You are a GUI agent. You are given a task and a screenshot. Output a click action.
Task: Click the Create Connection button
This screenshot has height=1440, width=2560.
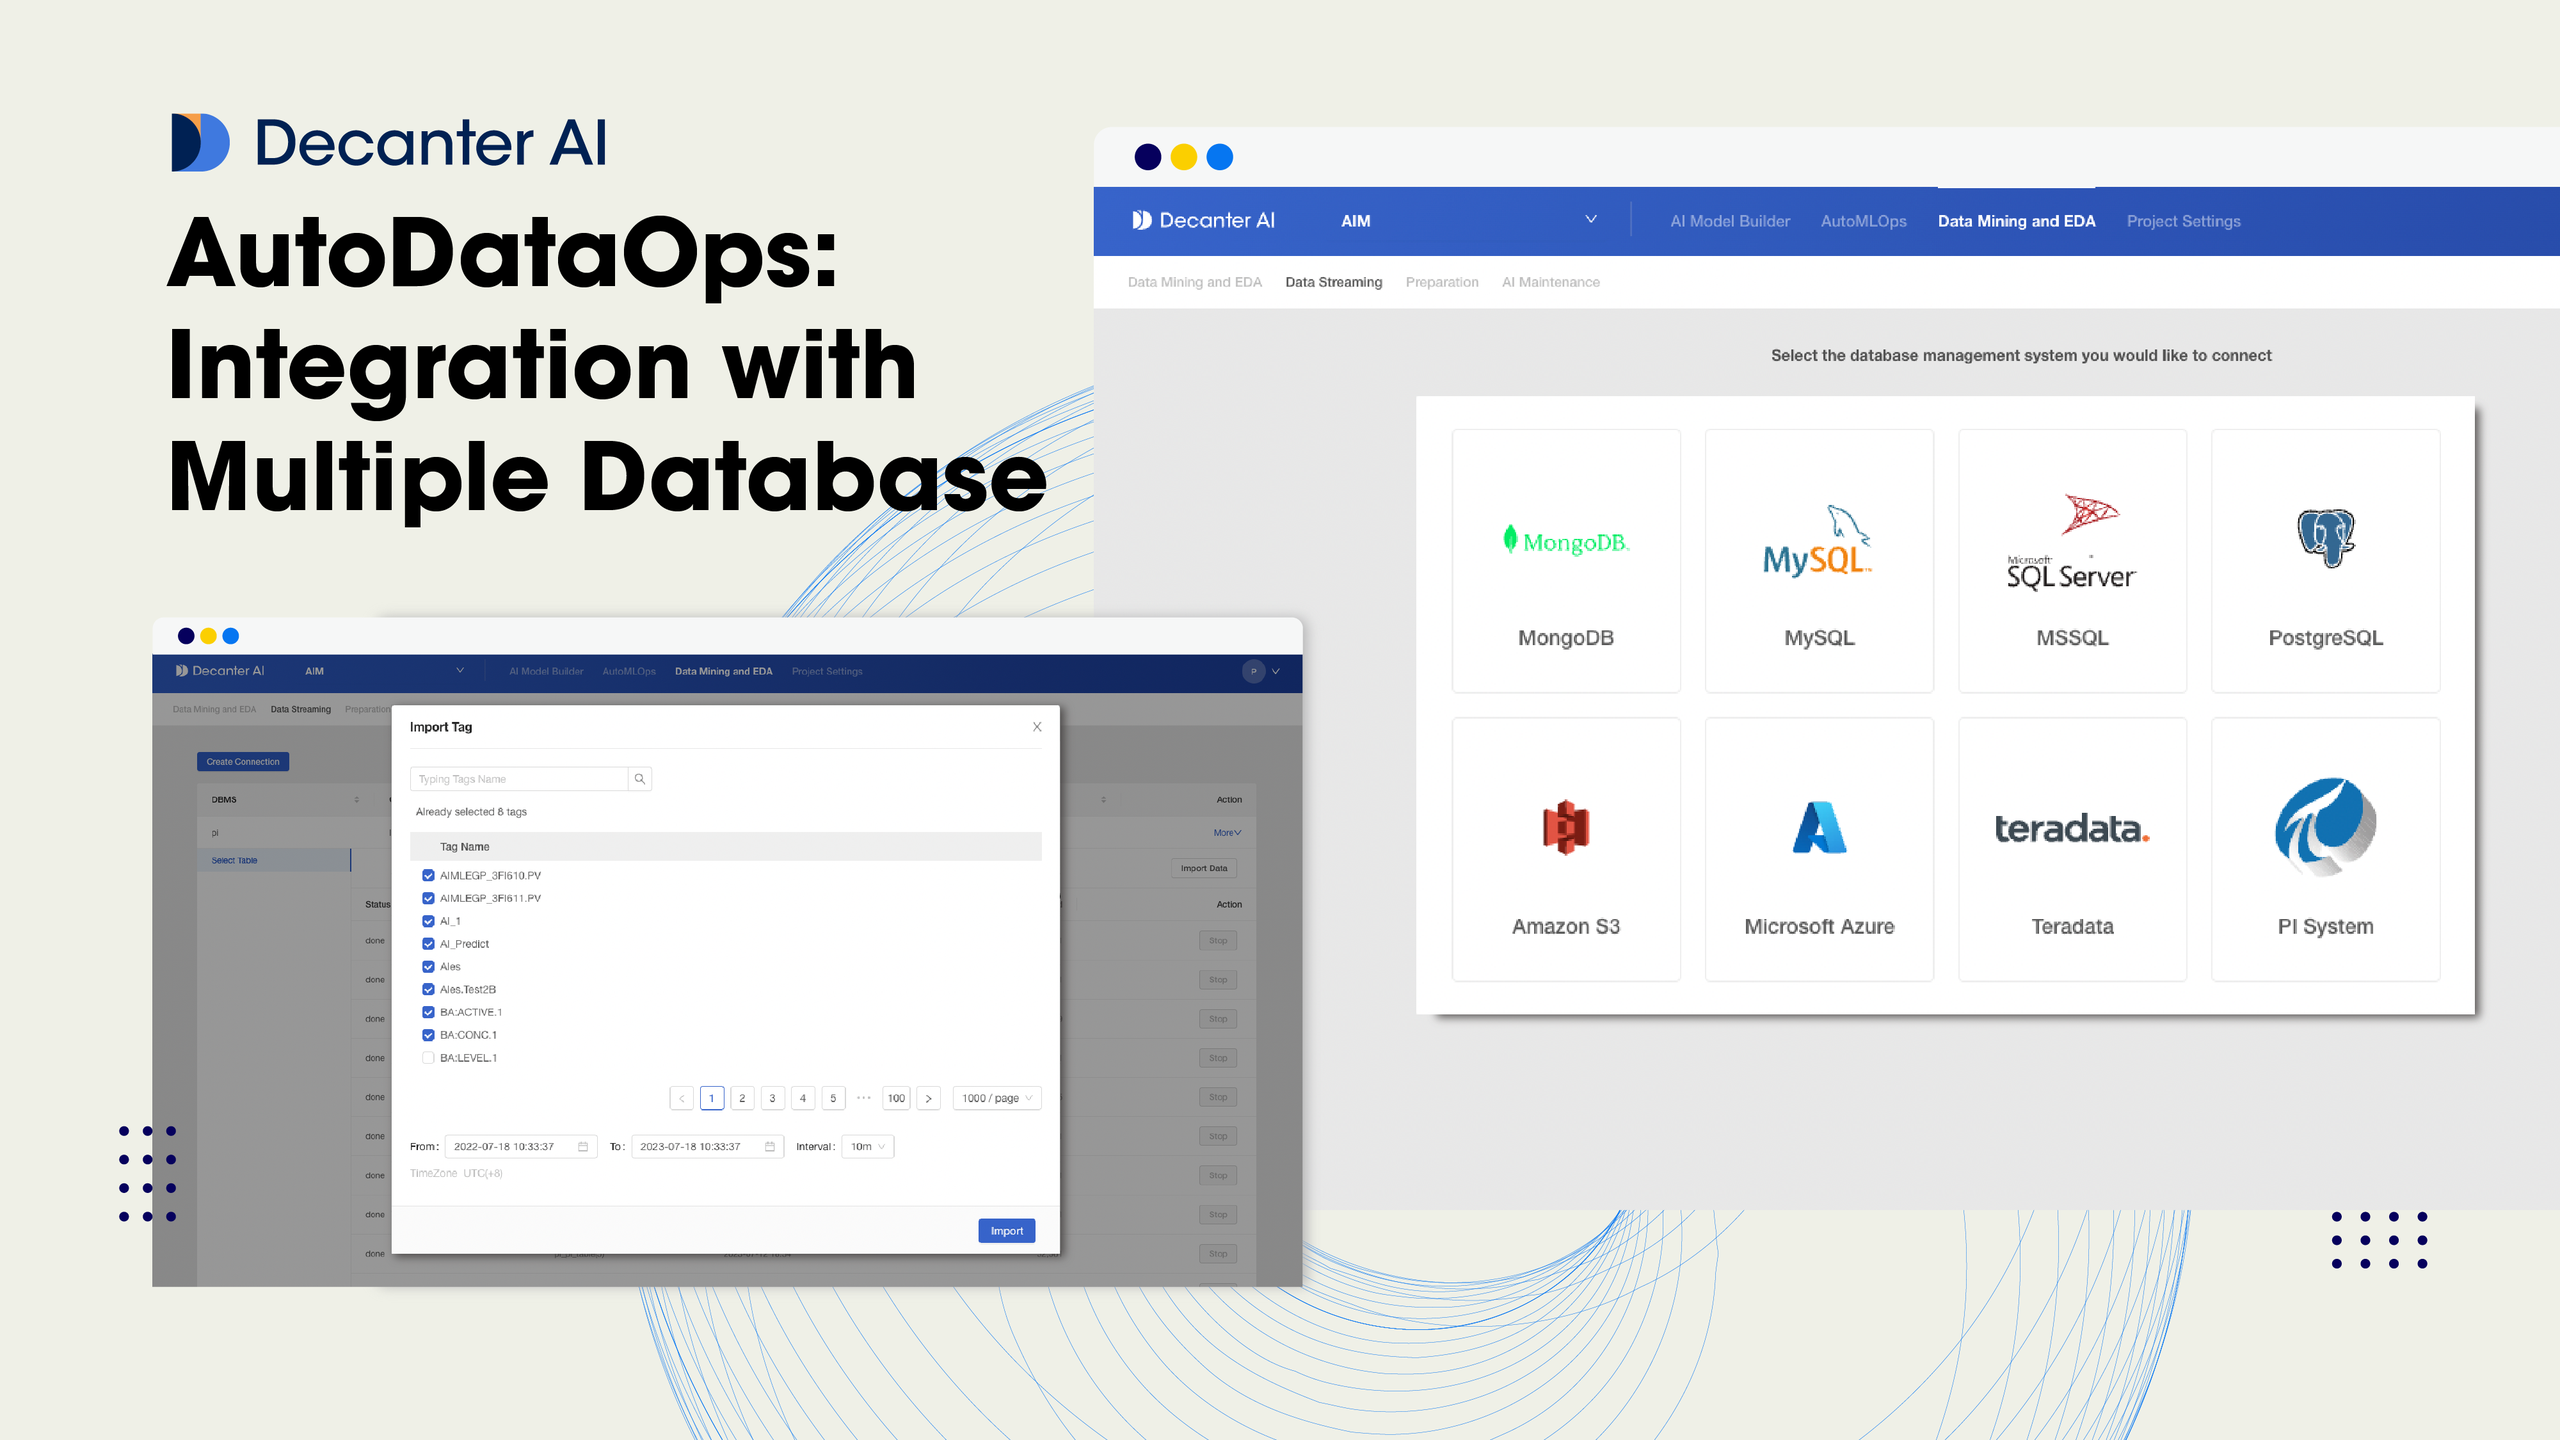coord(243,762)
